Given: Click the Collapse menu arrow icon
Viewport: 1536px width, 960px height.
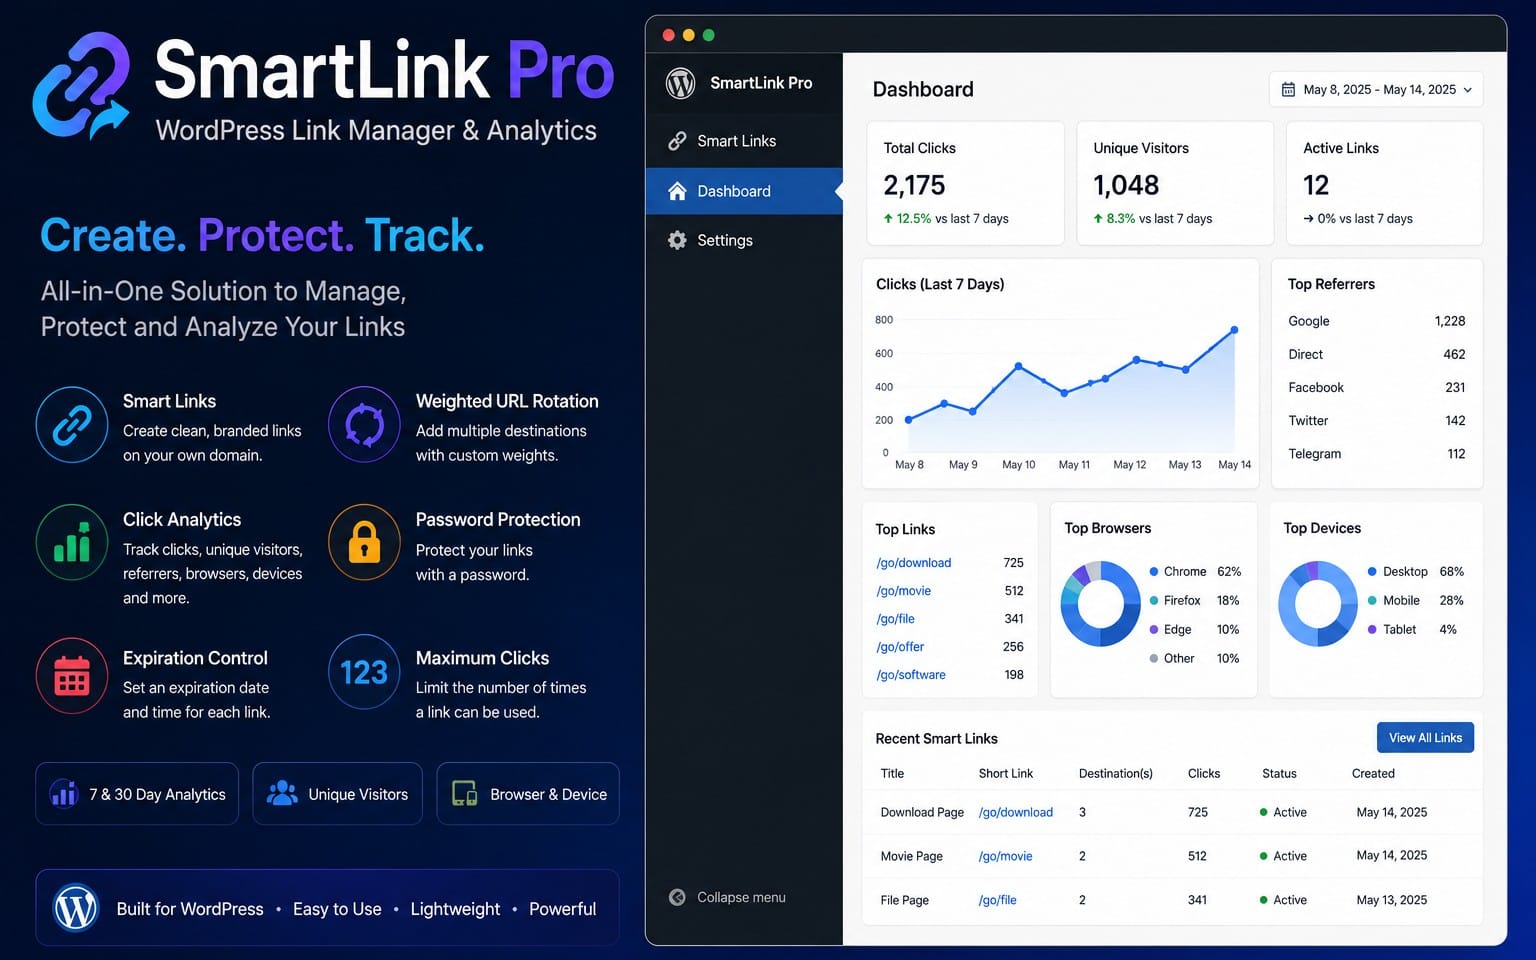Looking at the screenshot, I should (677, 897).
